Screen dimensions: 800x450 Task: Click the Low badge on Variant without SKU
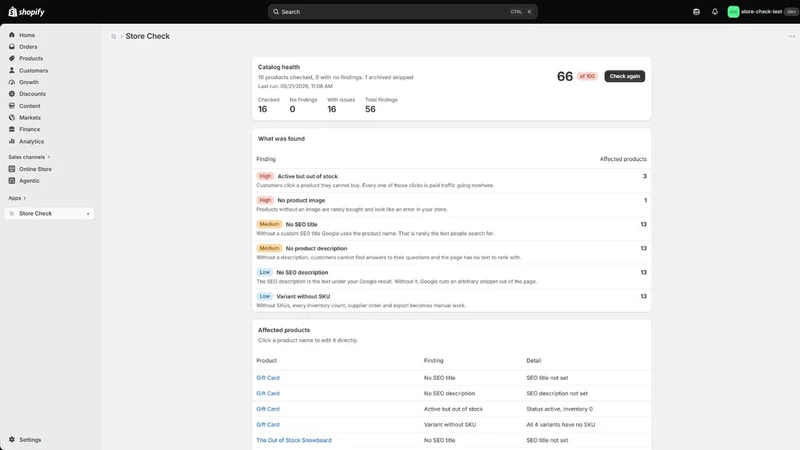coord(264,296)
